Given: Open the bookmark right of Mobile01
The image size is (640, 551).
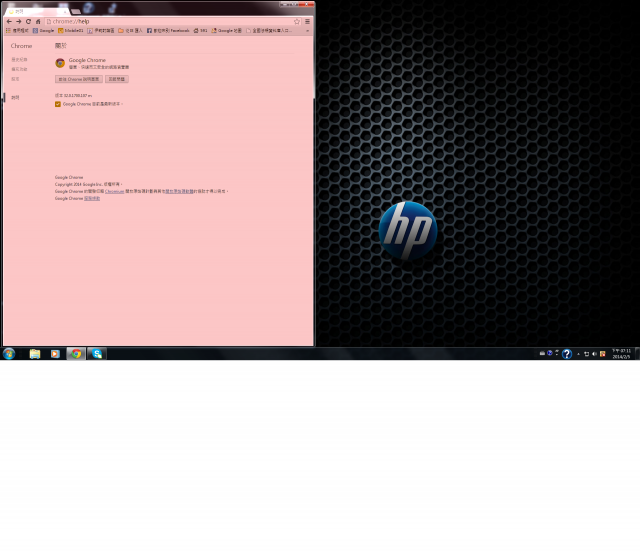Looking at the screenshot, I should click(101, 30).
